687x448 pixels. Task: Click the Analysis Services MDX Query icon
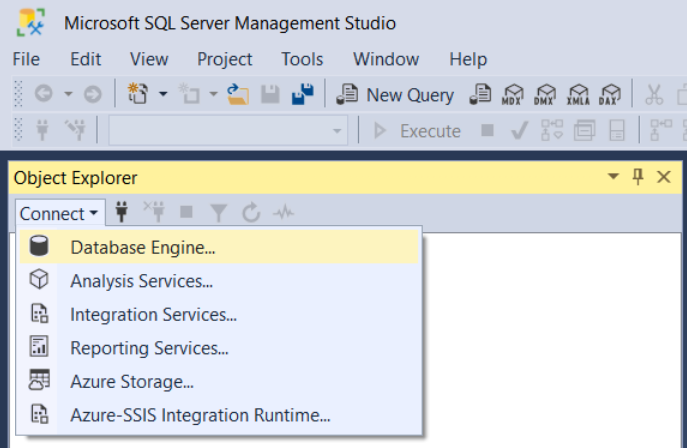(x=514, y=95)
